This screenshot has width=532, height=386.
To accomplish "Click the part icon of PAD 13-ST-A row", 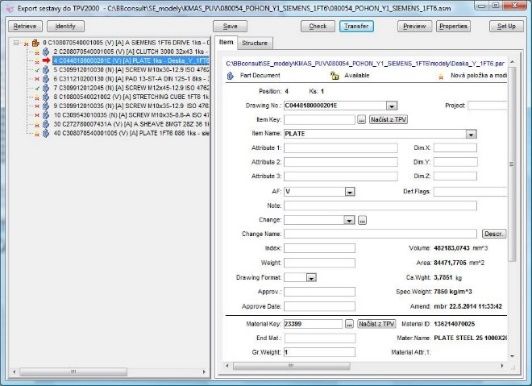I will (x=46, y=79).
